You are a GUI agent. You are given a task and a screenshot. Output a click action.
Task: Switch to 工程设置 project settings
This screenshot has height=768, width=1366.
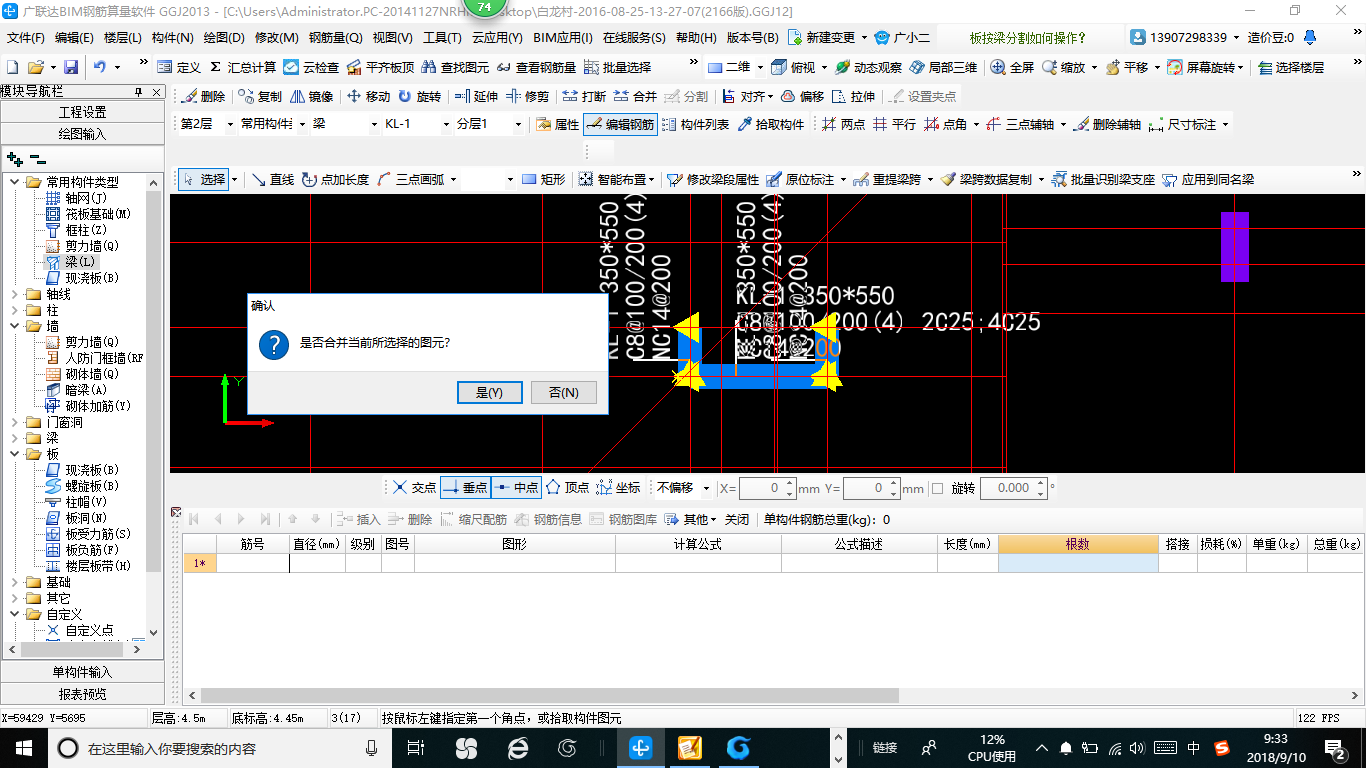[x=82, y=112]
